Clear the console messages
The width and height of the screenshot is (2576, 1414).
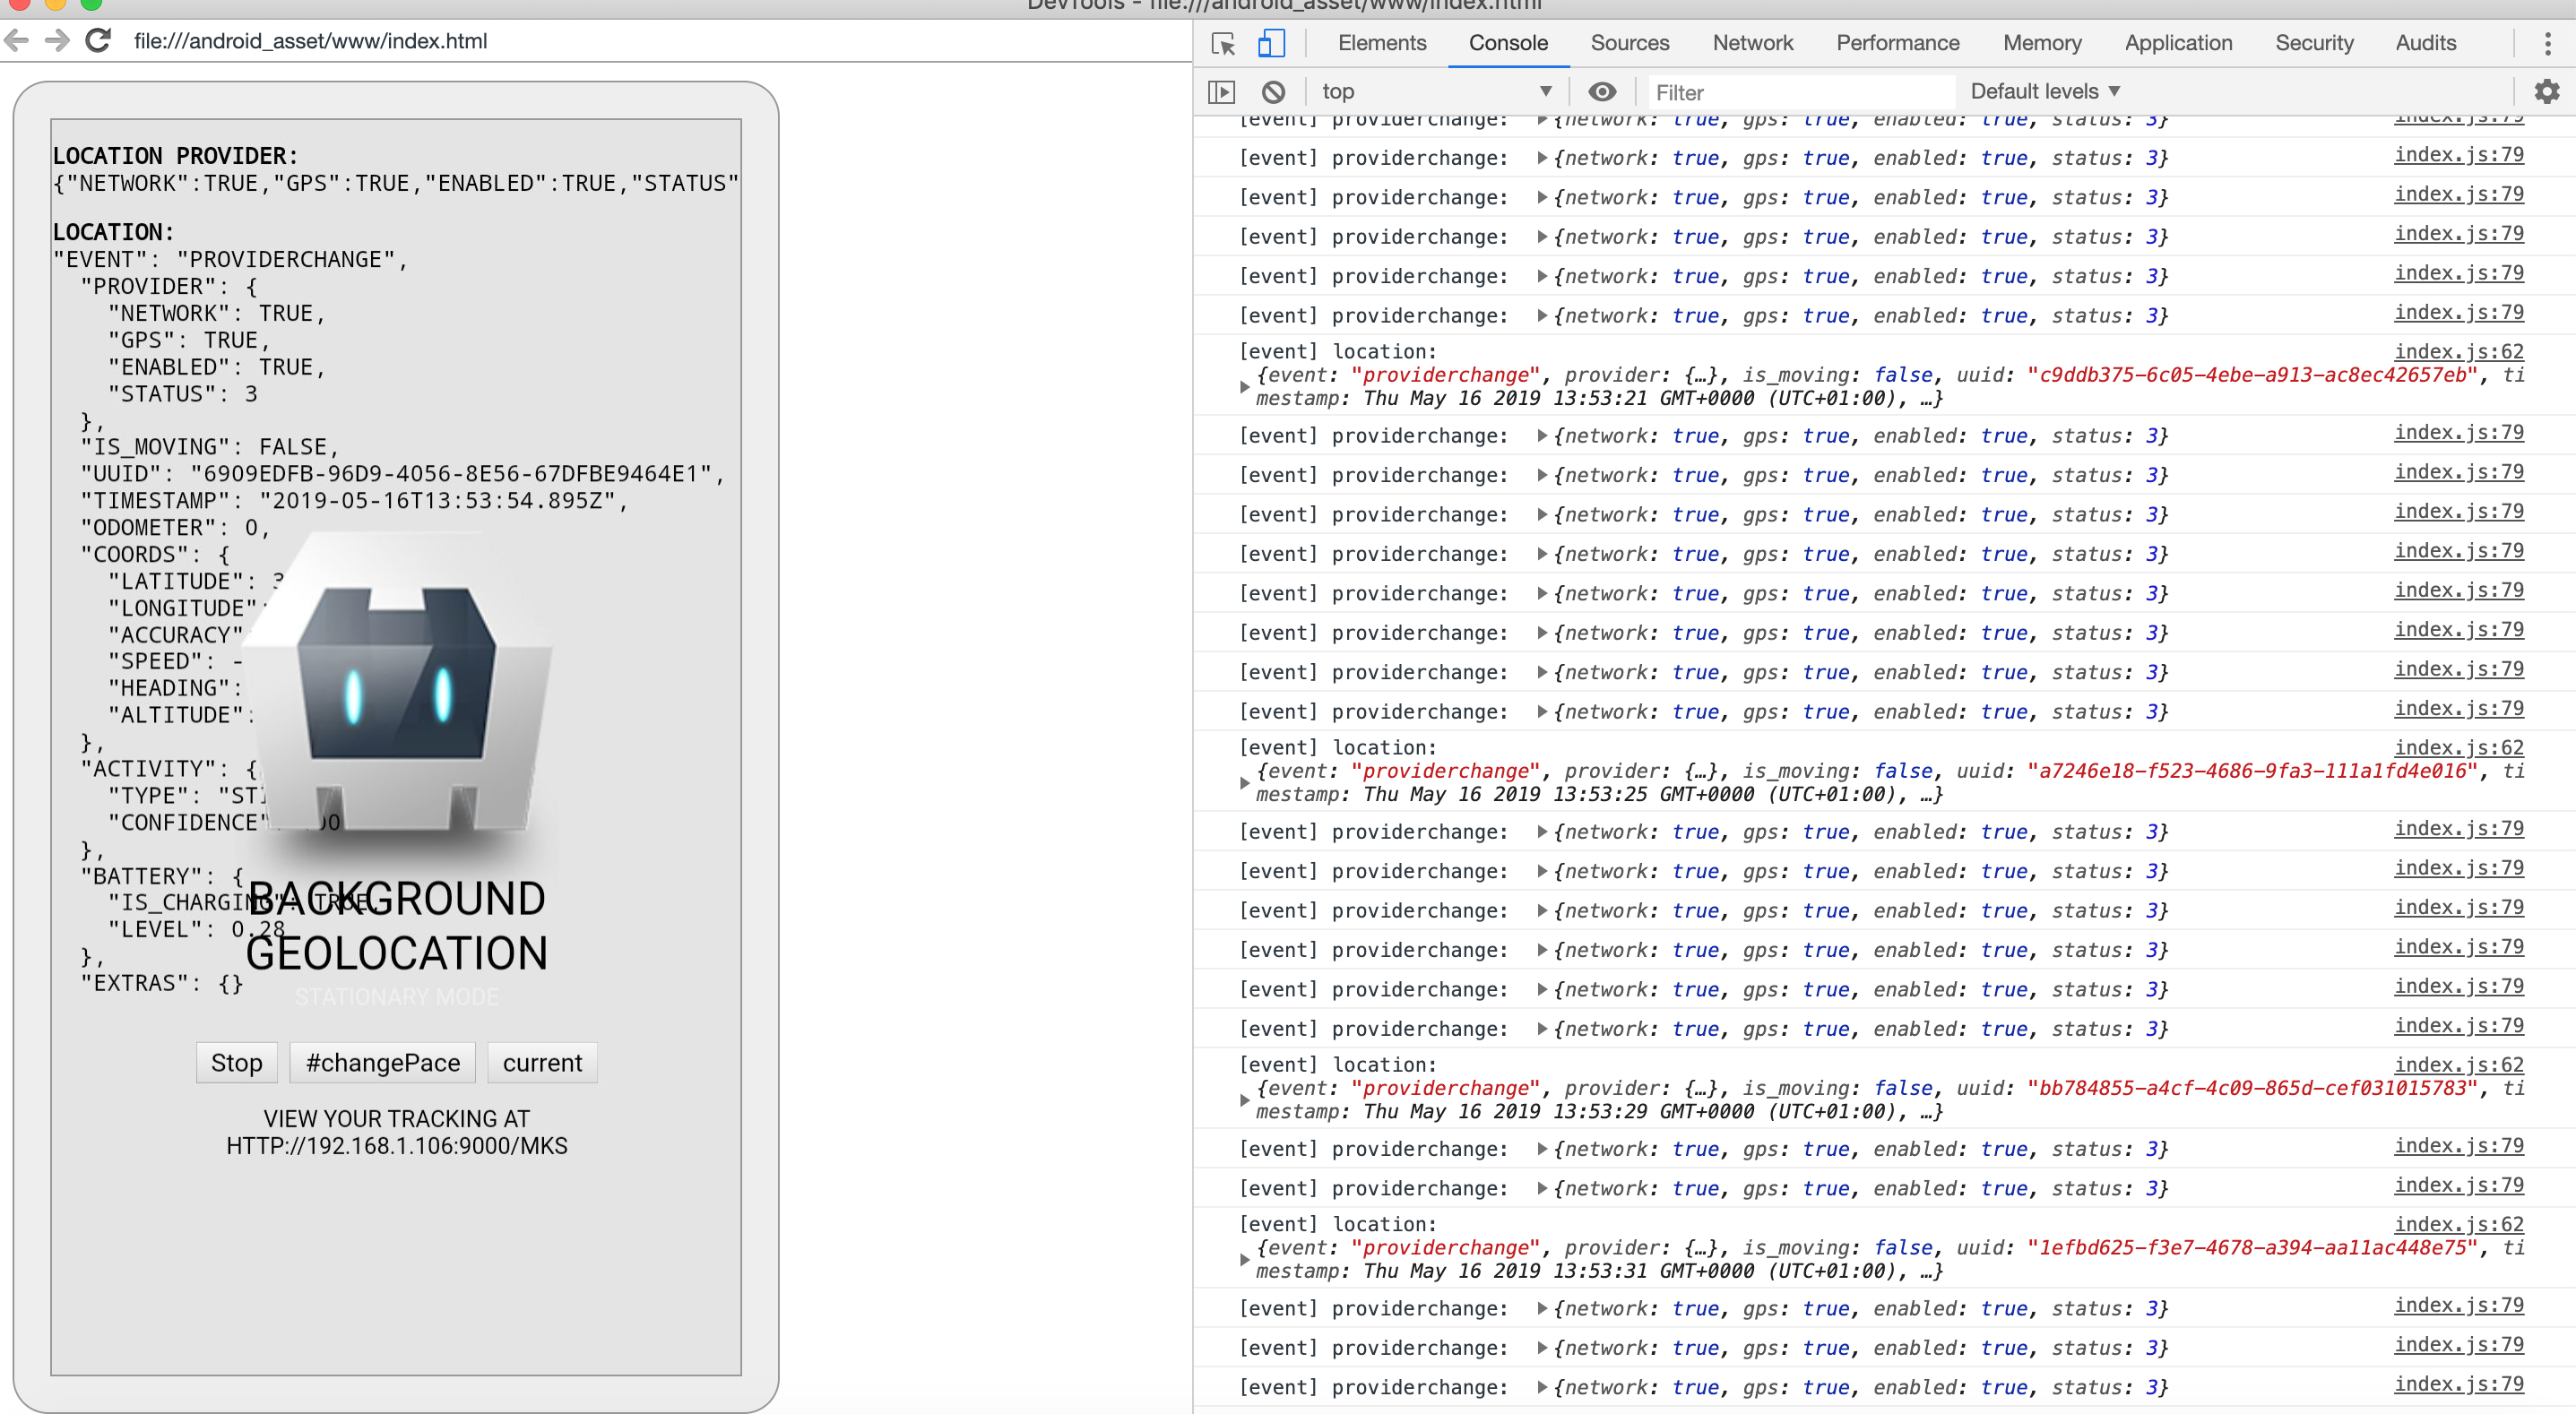click(1272, 91)
